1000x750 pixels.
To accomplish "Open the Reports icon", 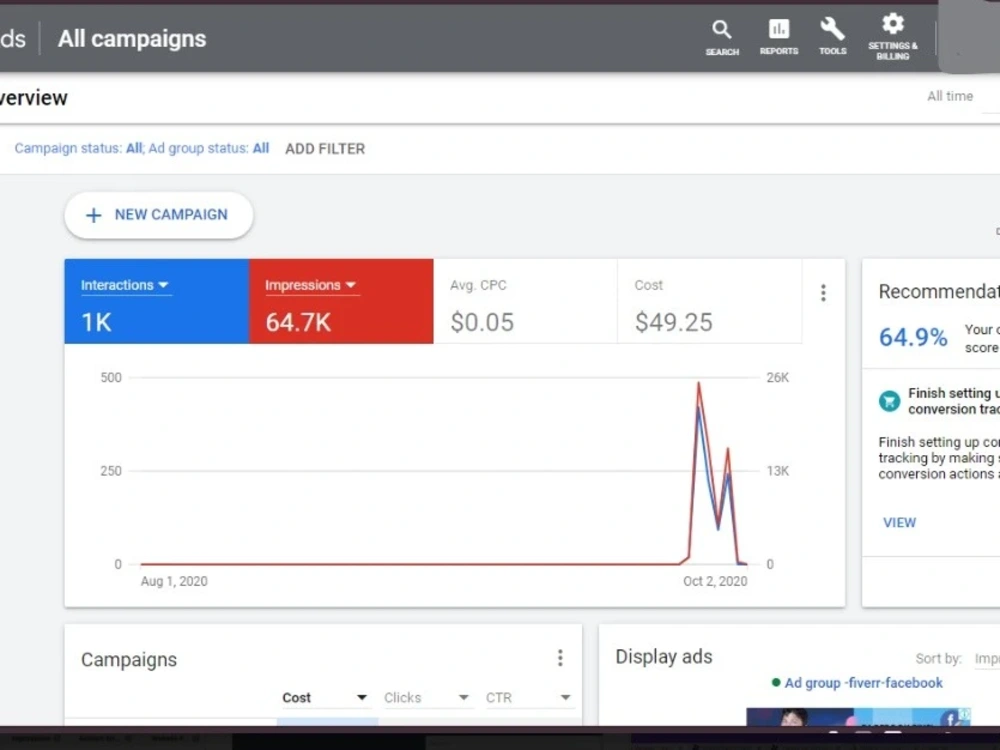I will tap(779, 37).
